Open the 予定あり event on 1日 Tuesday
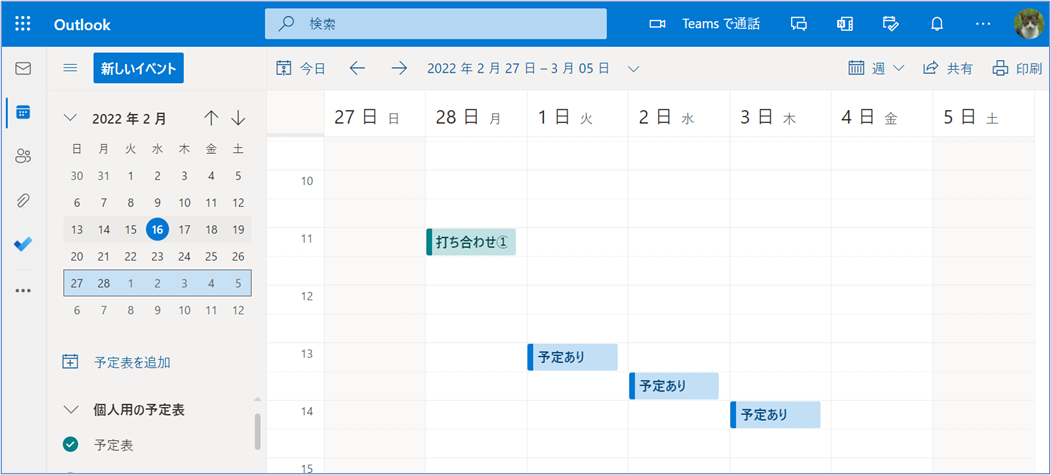Viewport: 1051px width, 475px height. (572, 357)
